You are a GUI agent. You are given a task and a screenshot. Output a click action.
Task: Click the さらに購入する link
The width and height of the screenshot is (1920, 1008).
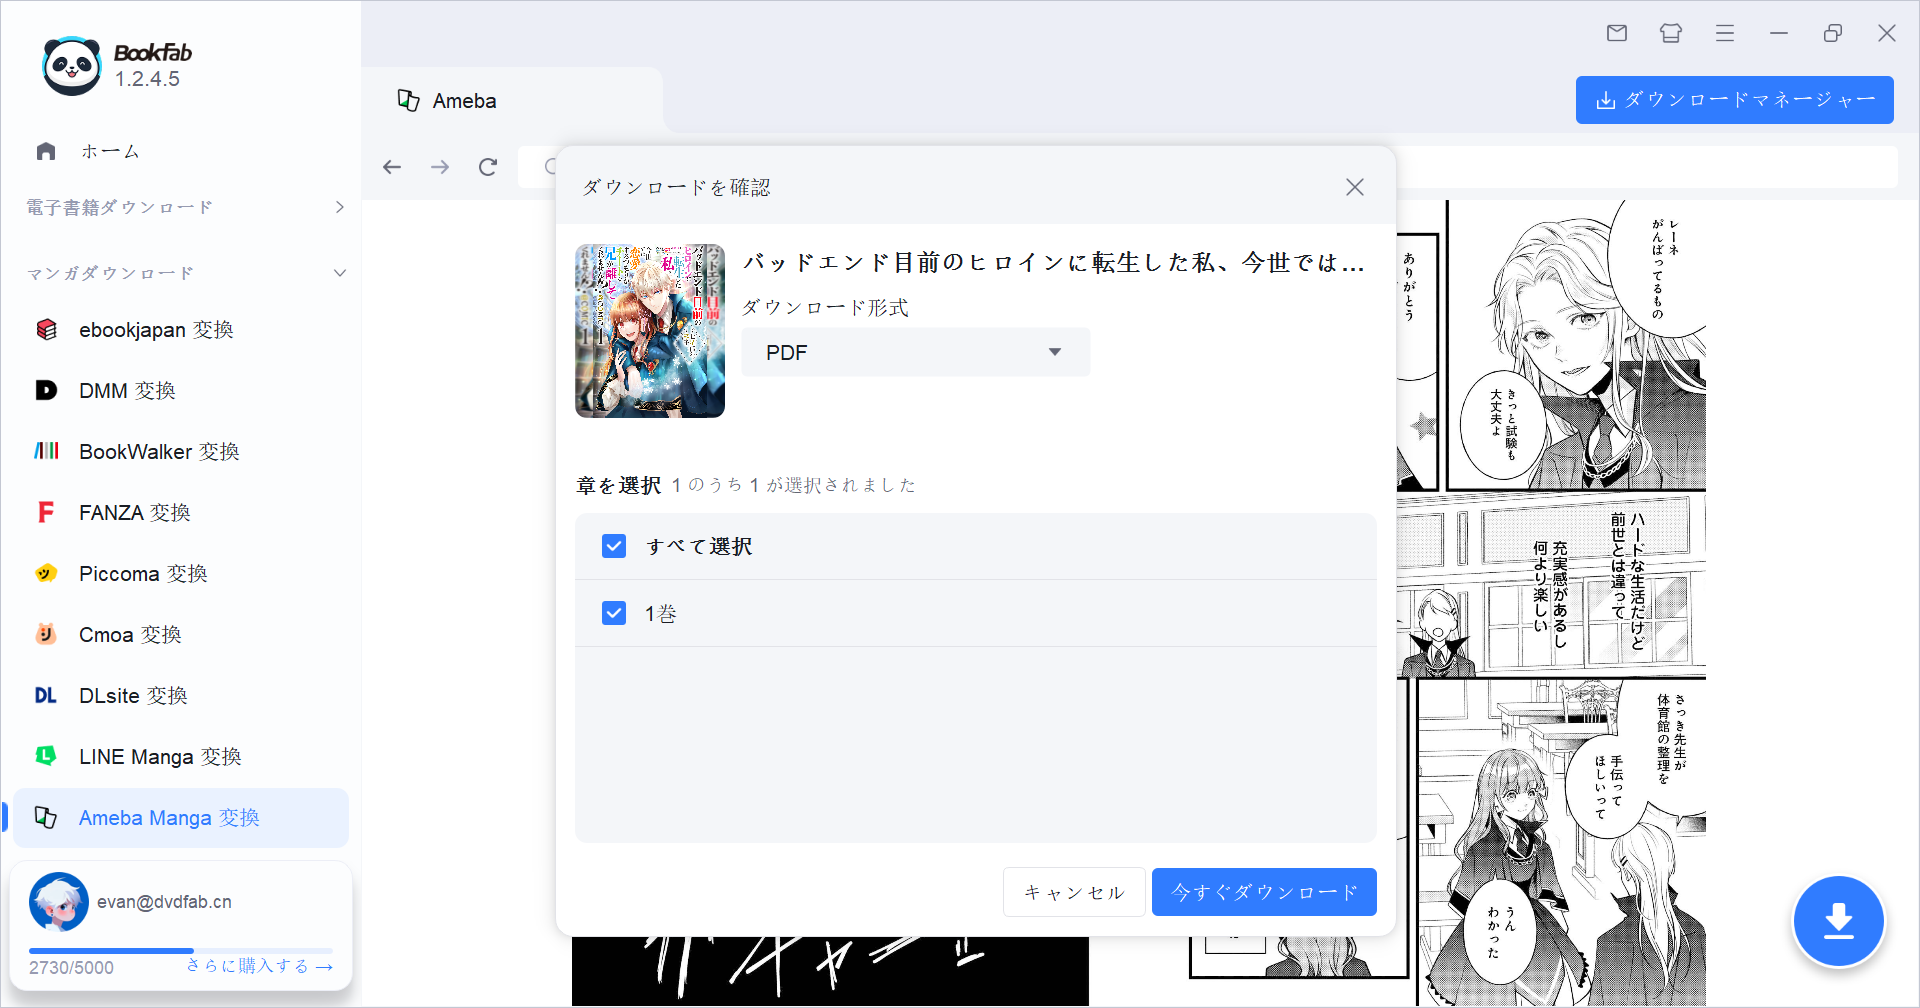(260, 966)
